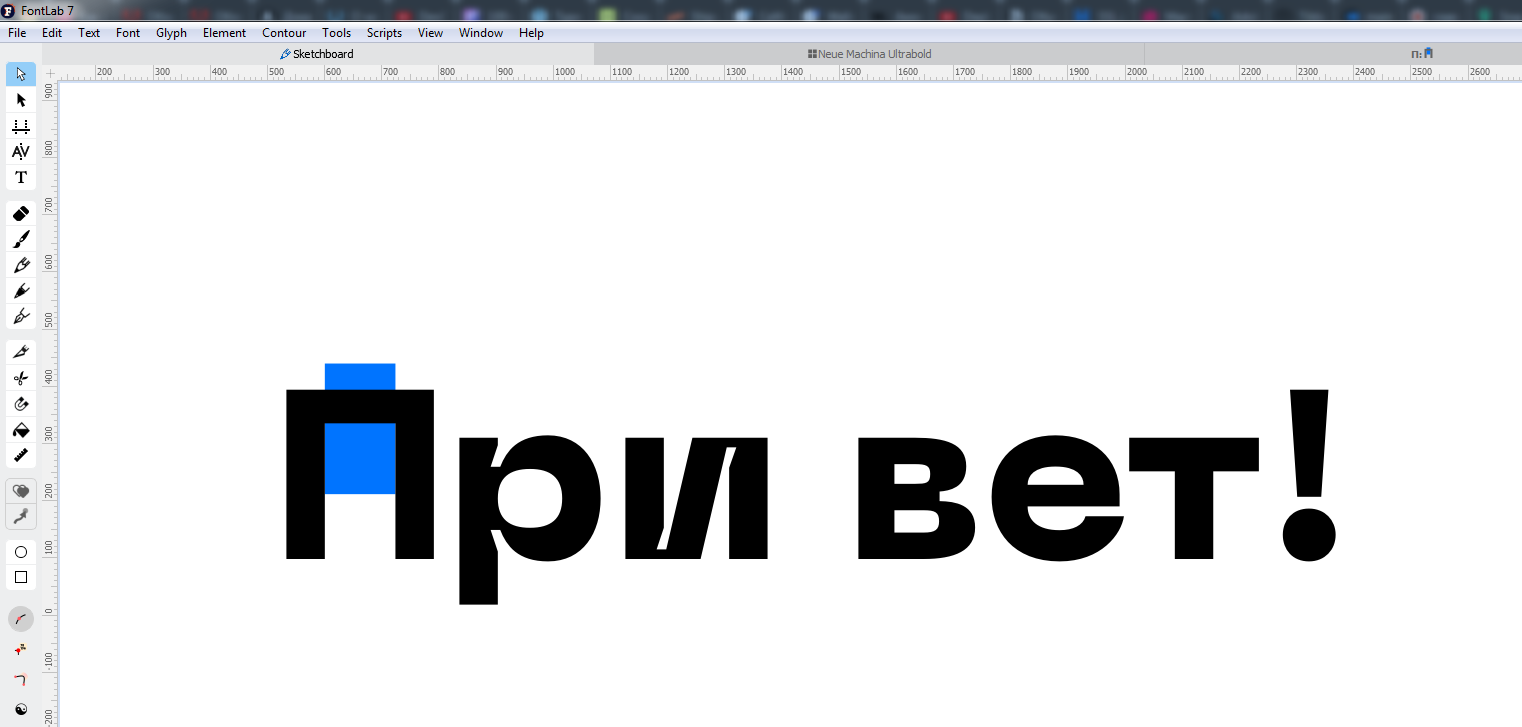Select the Pencil tool
The width and height of the screenshot is (1522, 727).
[21, 265]
